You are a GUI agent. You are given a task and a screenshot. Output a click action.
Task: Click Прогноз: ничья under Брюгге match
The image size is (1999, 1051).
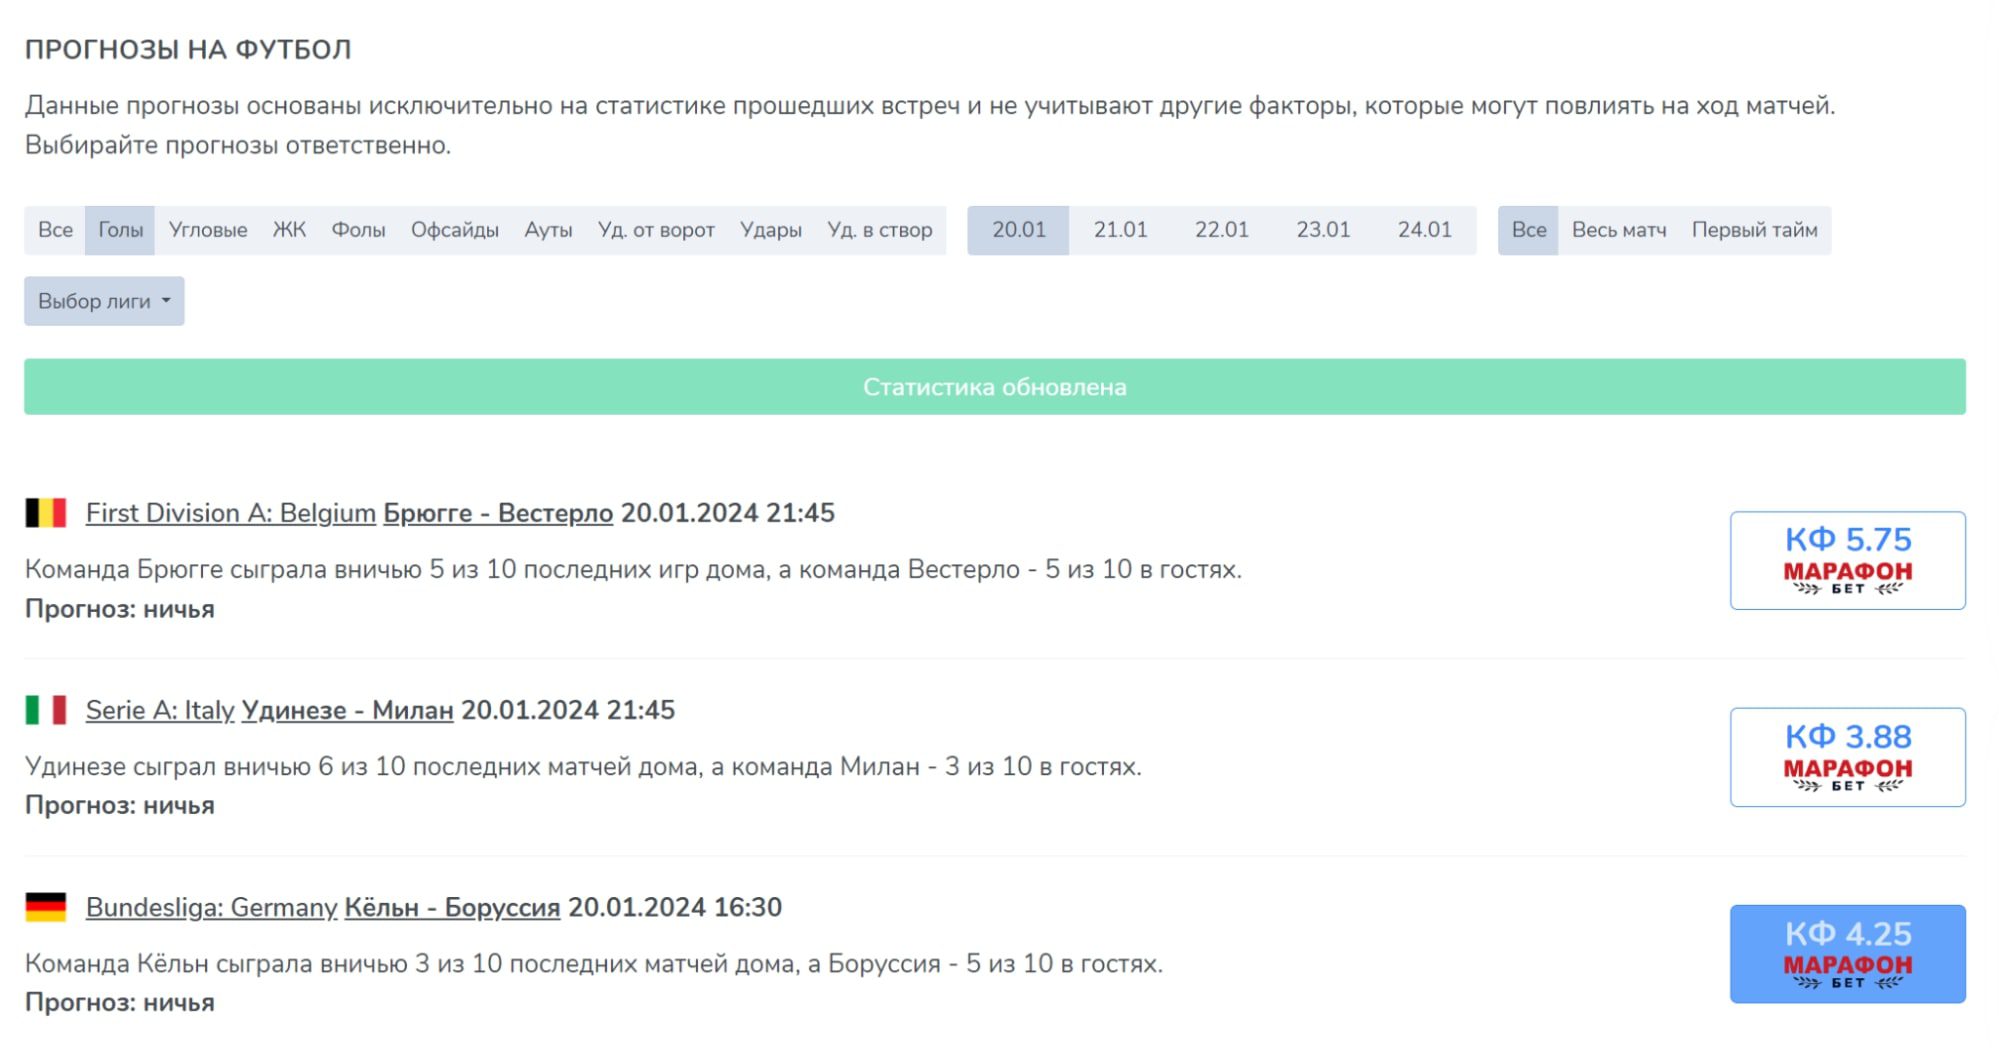click(x=120, y=609)
